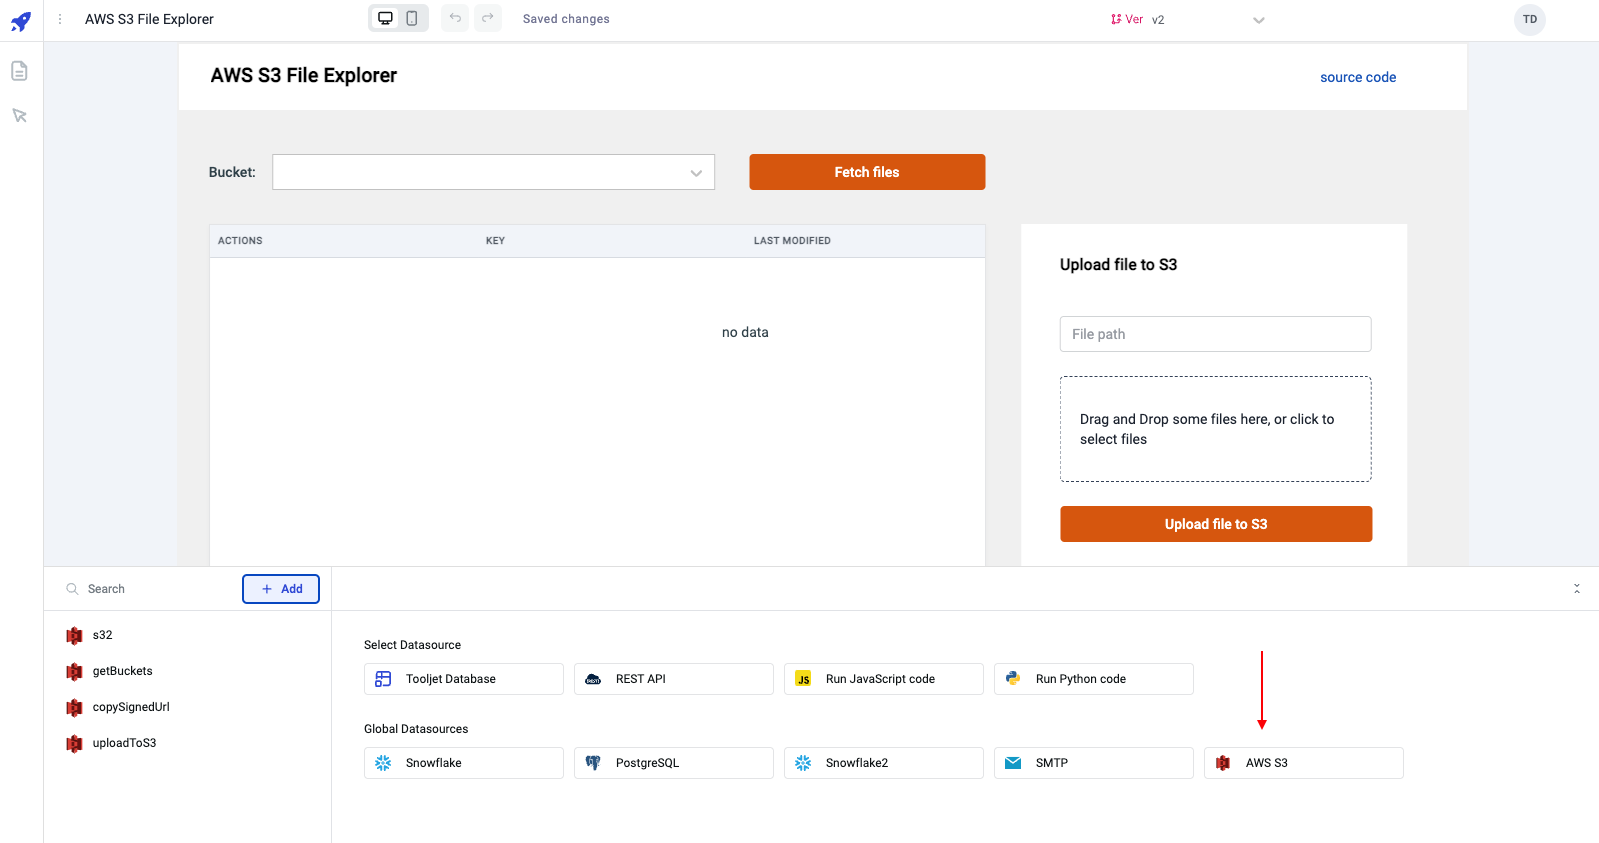Viewport: 1599px width, 843px height.
Task: Add a new query
Action: [281, 589]
